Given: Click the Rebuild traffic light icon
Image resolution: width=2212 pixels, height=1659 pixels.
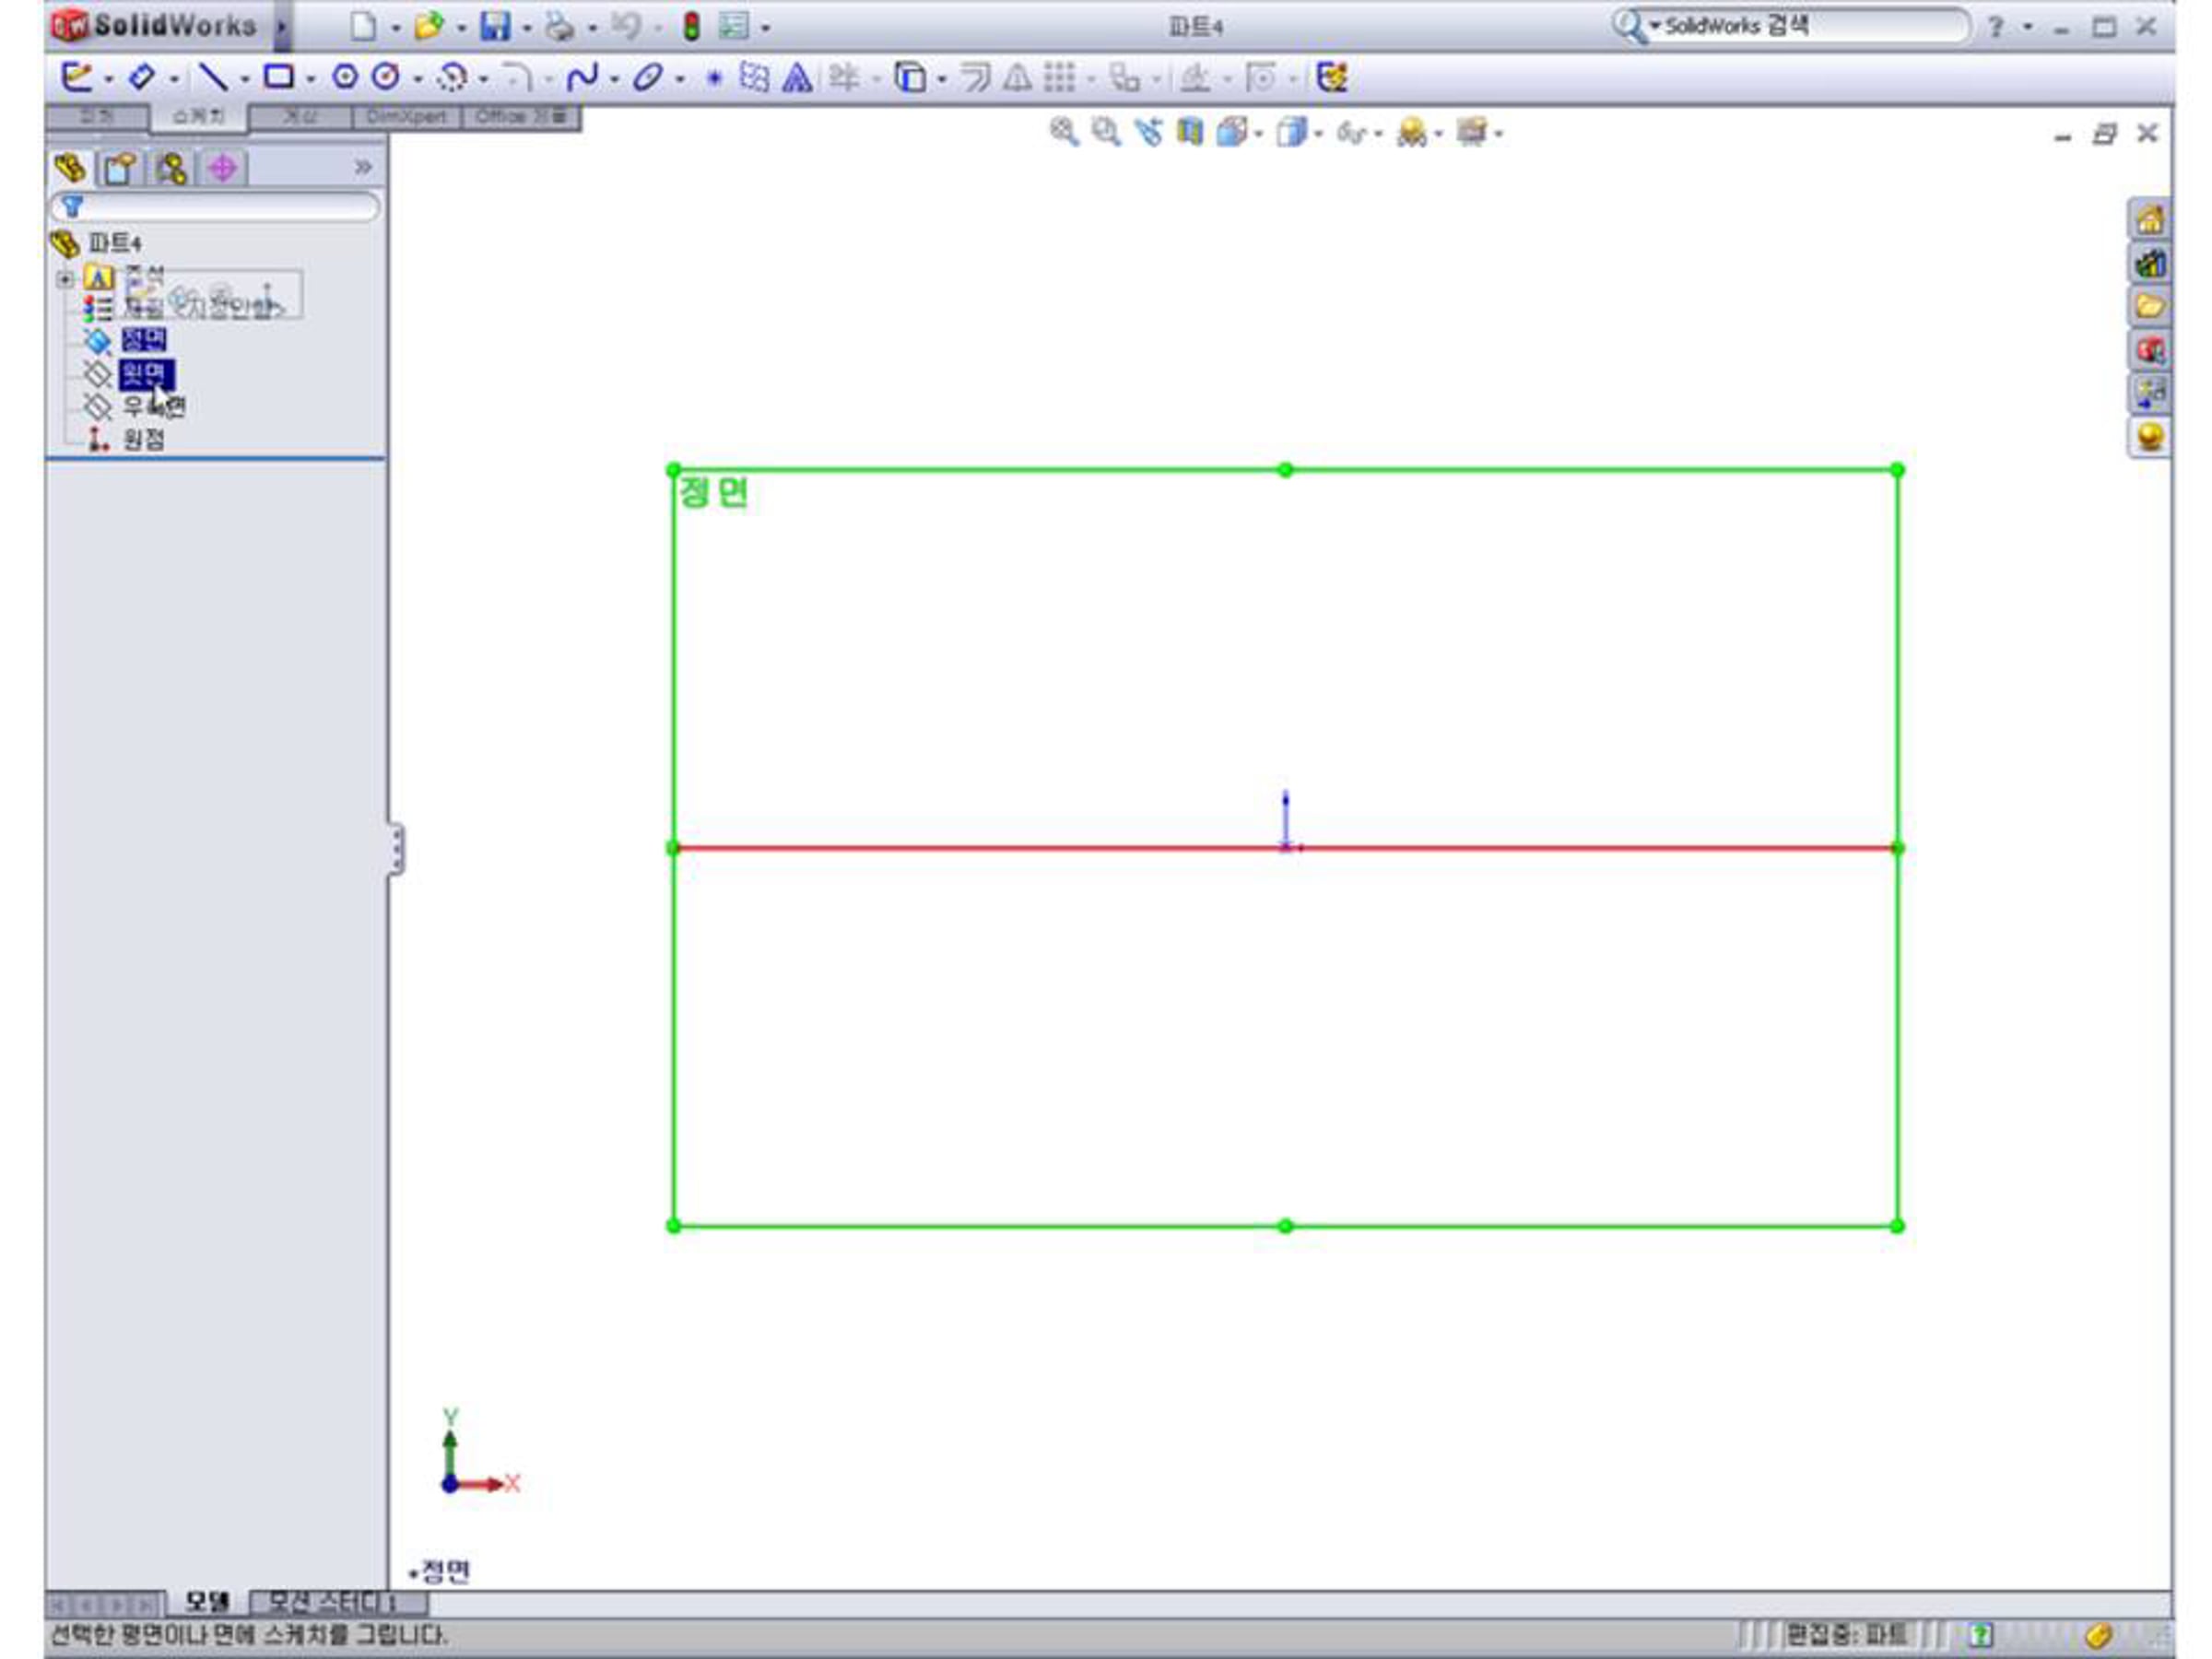Looking at the screenshot, I should [x=690, y=26].
